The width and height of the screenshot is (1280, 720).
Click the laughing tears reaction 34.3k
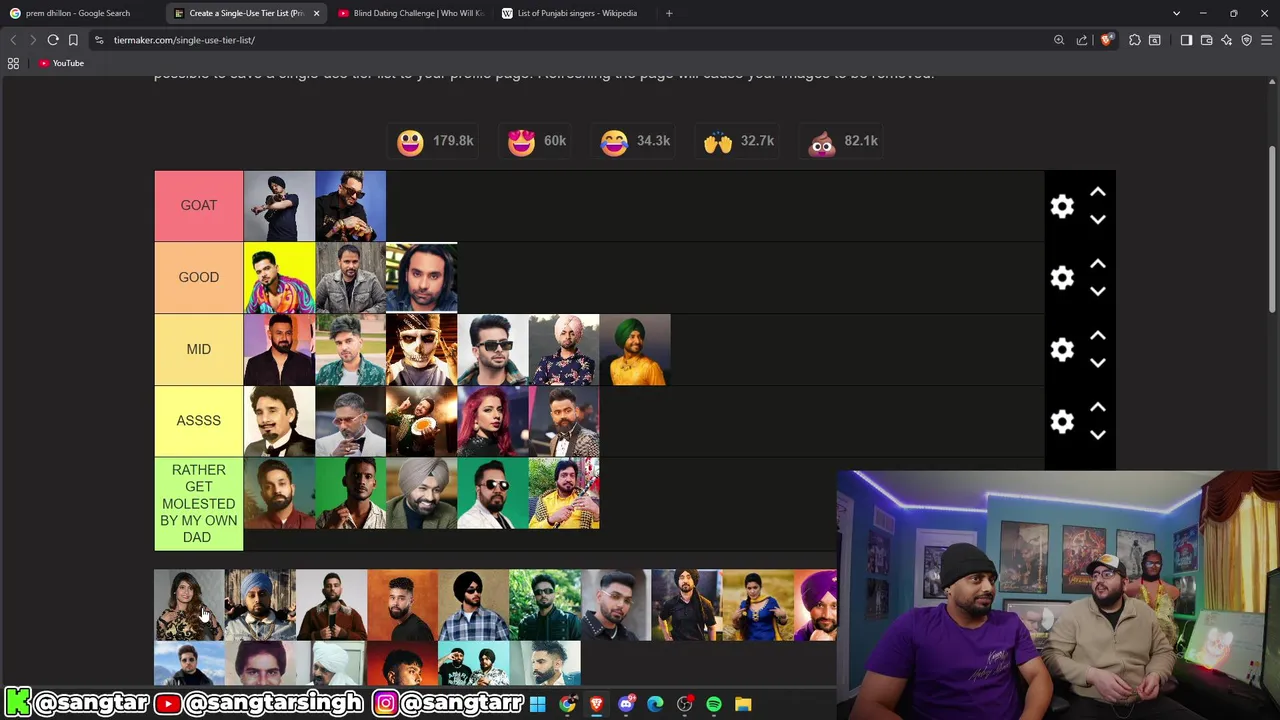pyautogui.click(x=635, y=142)
